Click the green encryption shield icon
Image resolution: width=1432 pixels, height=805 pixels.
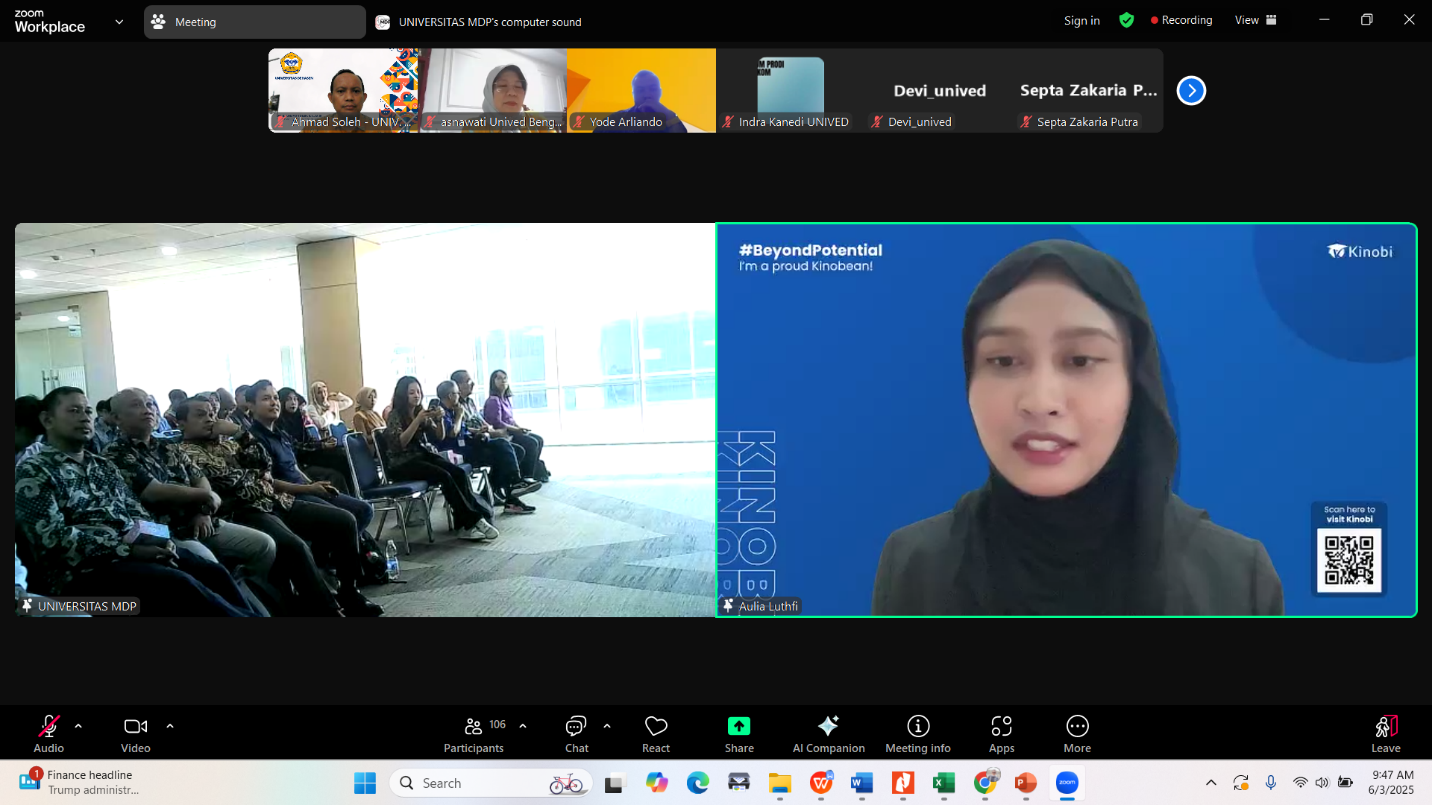(1126, 20)
